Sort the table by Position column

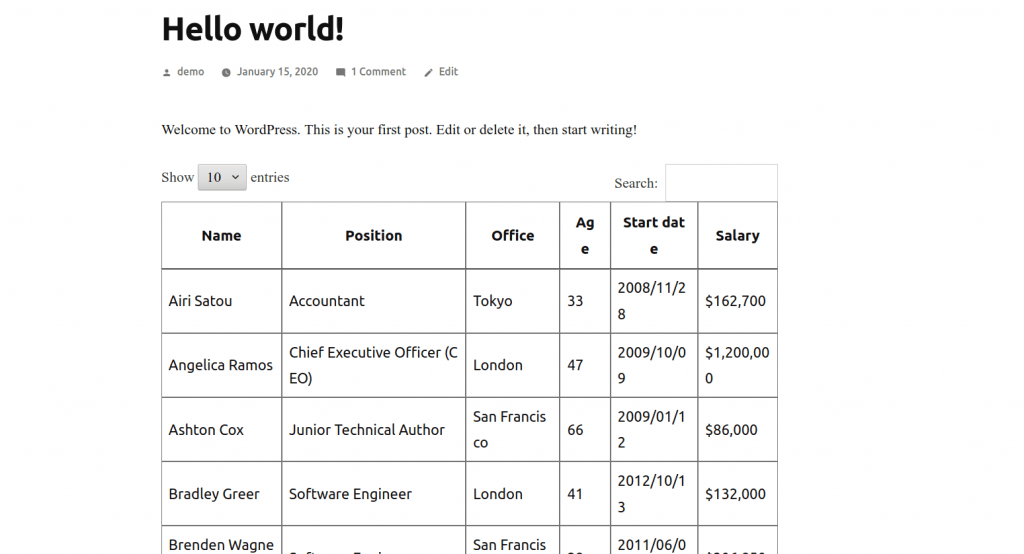pos(374,235)
